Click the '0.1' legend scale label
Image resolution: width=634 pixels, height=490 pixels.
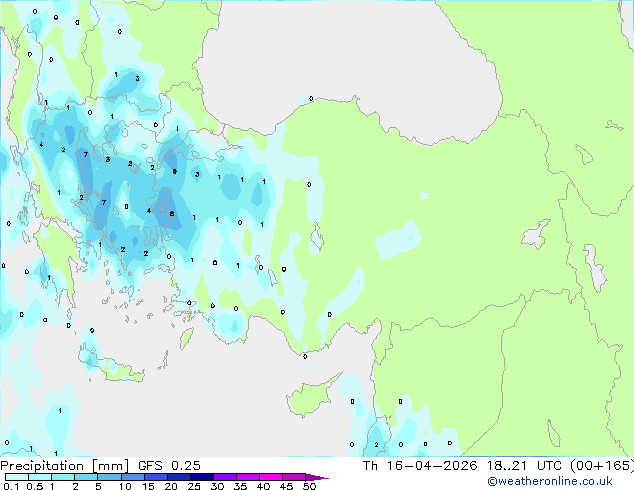pos(11,486)
